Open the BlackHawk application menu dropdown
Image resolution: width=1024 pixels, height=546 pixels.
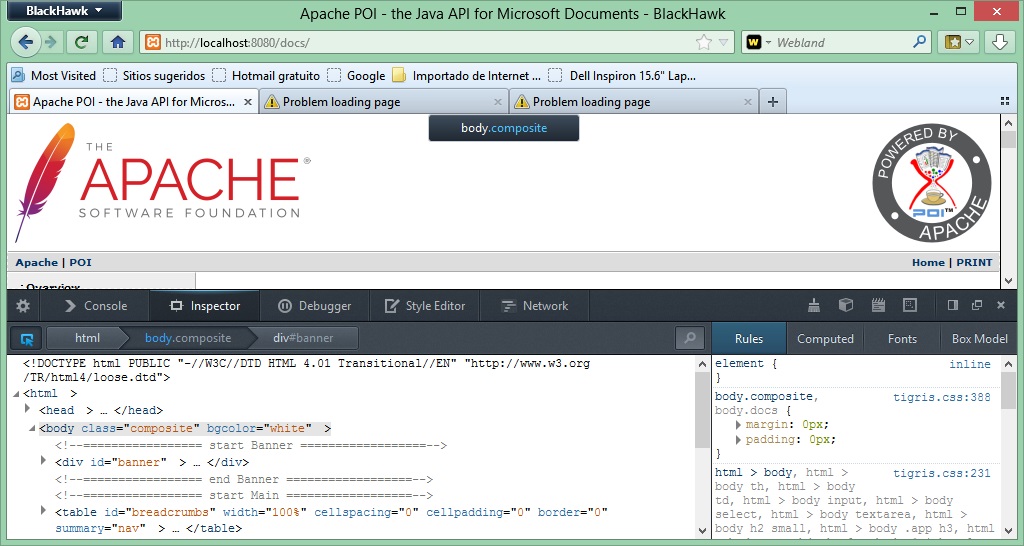coord(65,10)
